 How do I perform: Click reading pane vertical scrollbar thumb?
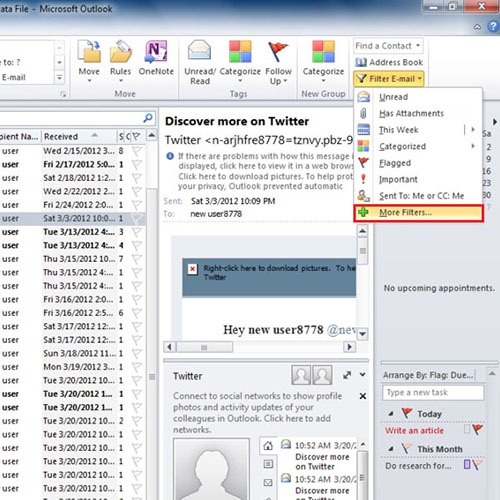363,250
